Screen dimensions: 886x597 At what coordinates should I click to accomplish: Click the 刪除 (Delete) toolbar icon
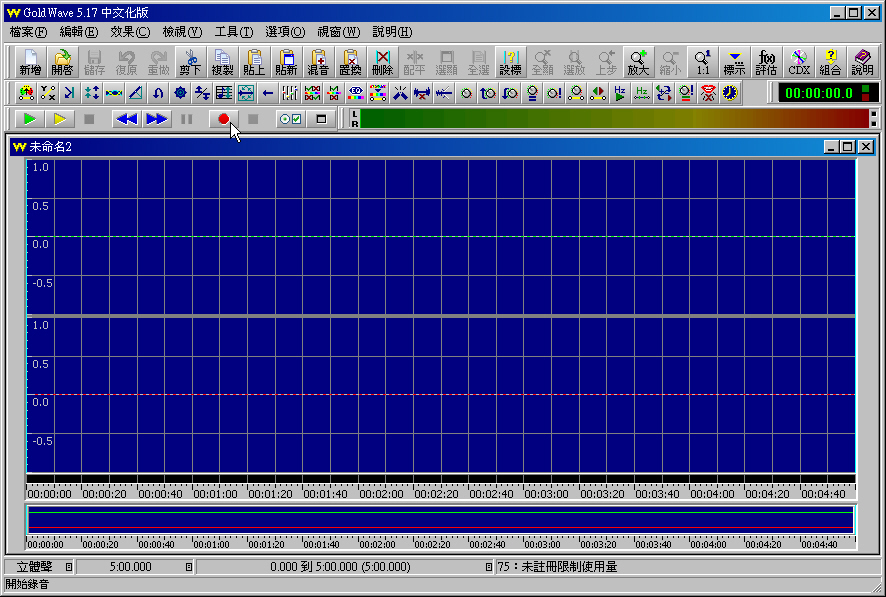(x=382, y=62)
